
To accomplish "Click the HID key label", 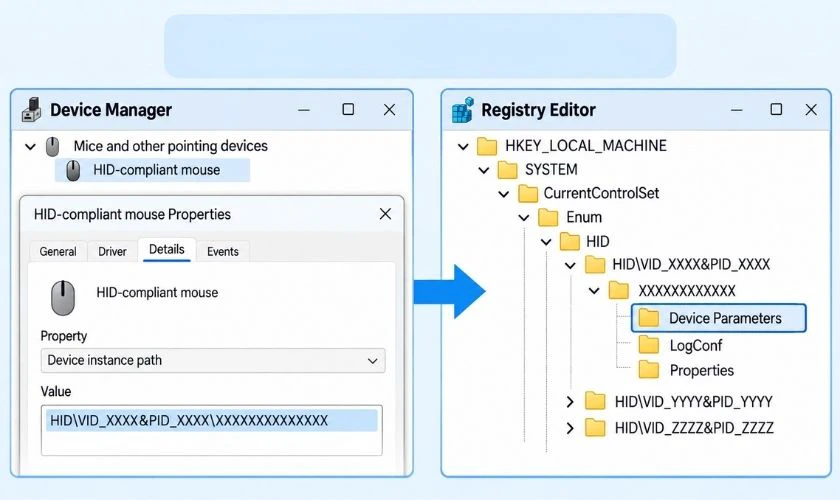I will click(597, 242).
